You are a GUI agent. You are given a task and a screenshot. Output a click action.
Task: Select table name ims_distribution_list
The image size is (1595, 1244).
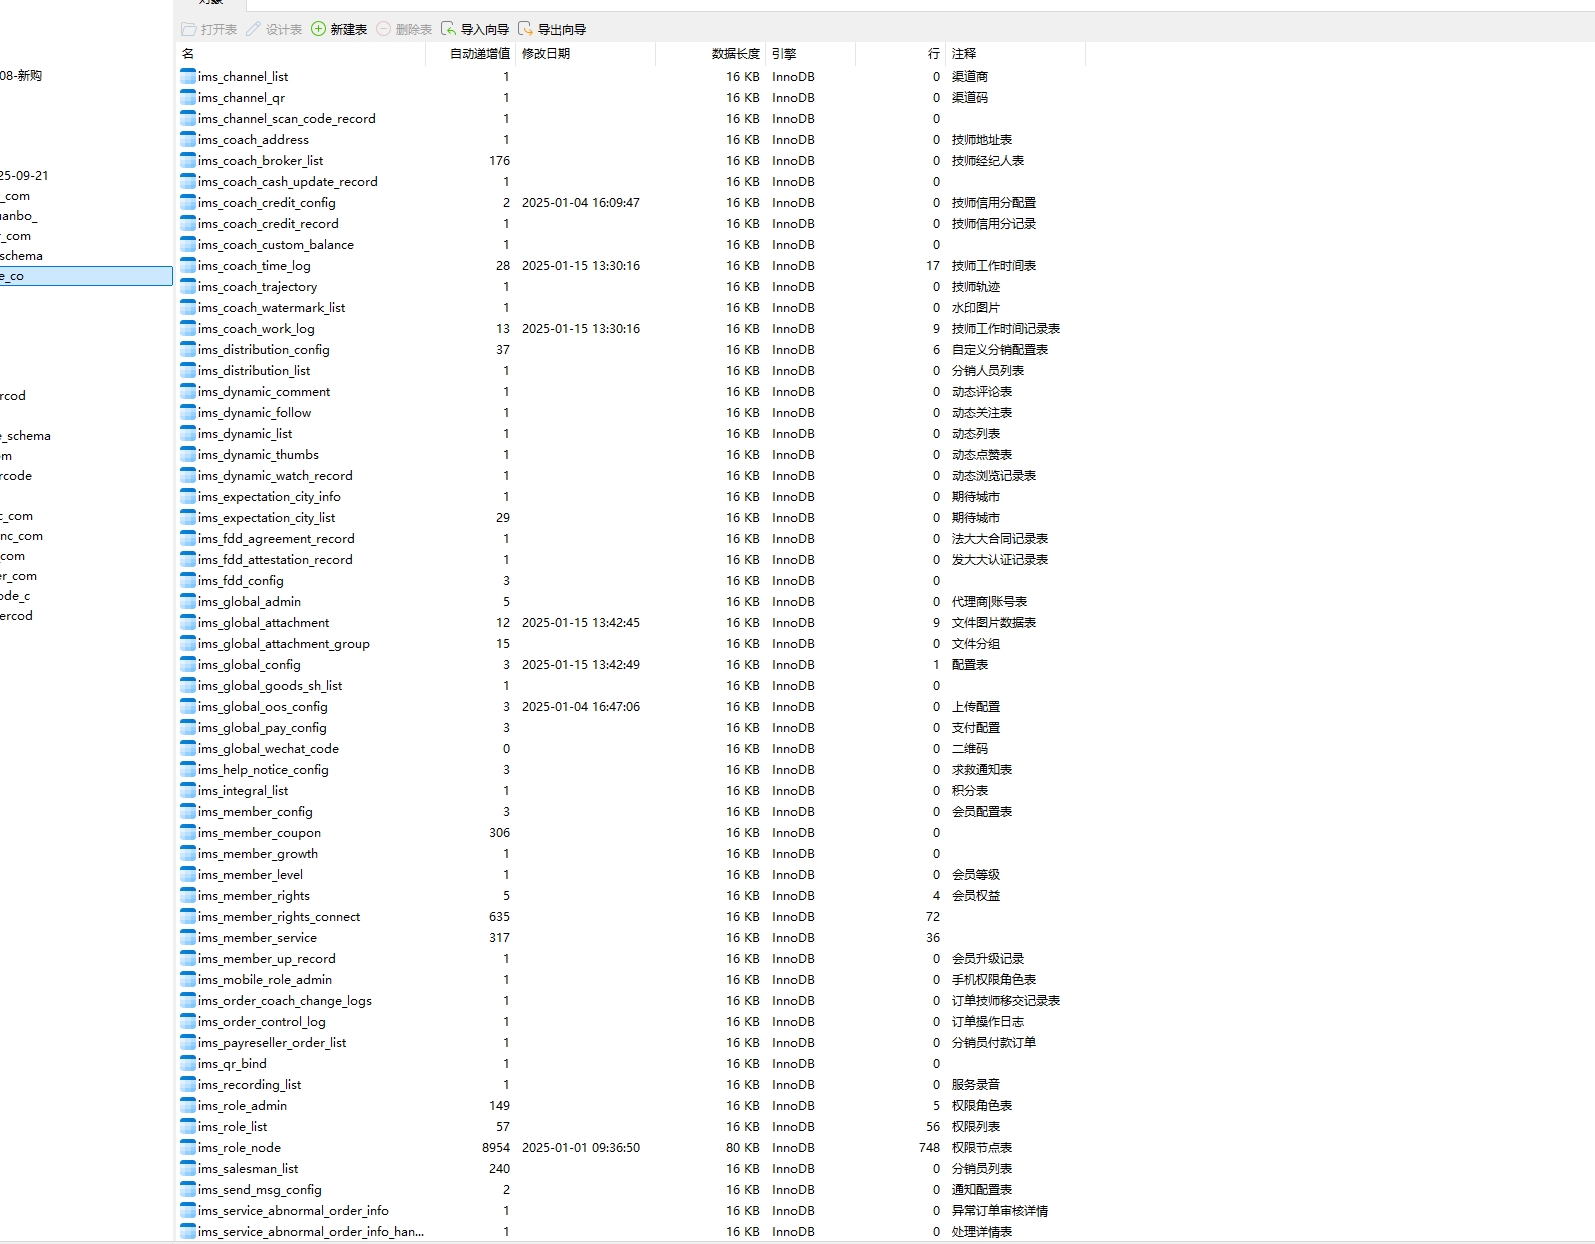tap(254, 370)
